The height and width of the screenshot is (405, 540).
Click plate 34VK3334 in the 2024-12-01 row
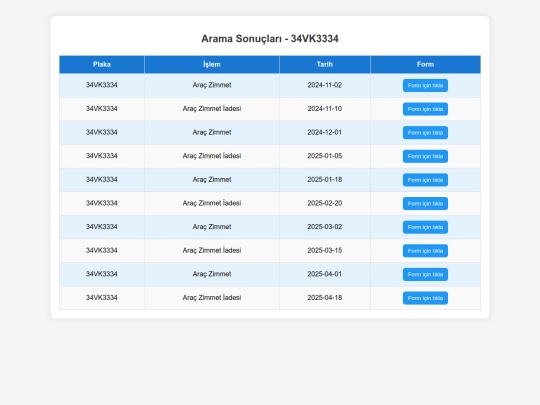(102, 132)
